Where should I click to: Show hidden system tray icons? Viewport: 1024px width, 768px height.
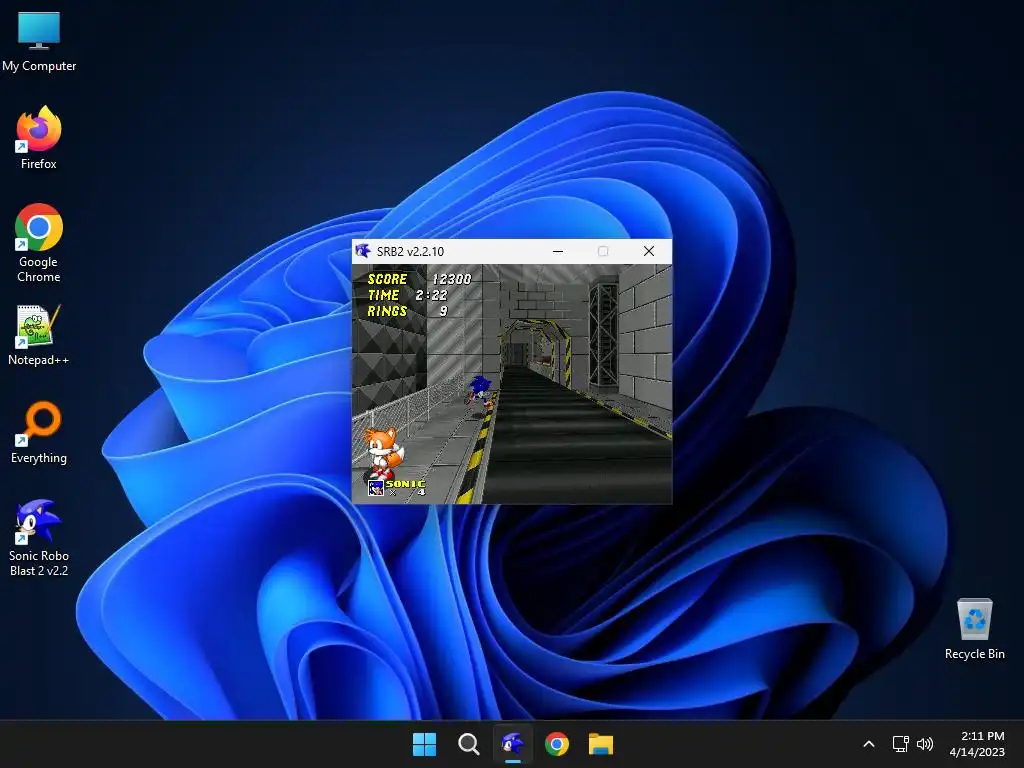coord(869,744)
